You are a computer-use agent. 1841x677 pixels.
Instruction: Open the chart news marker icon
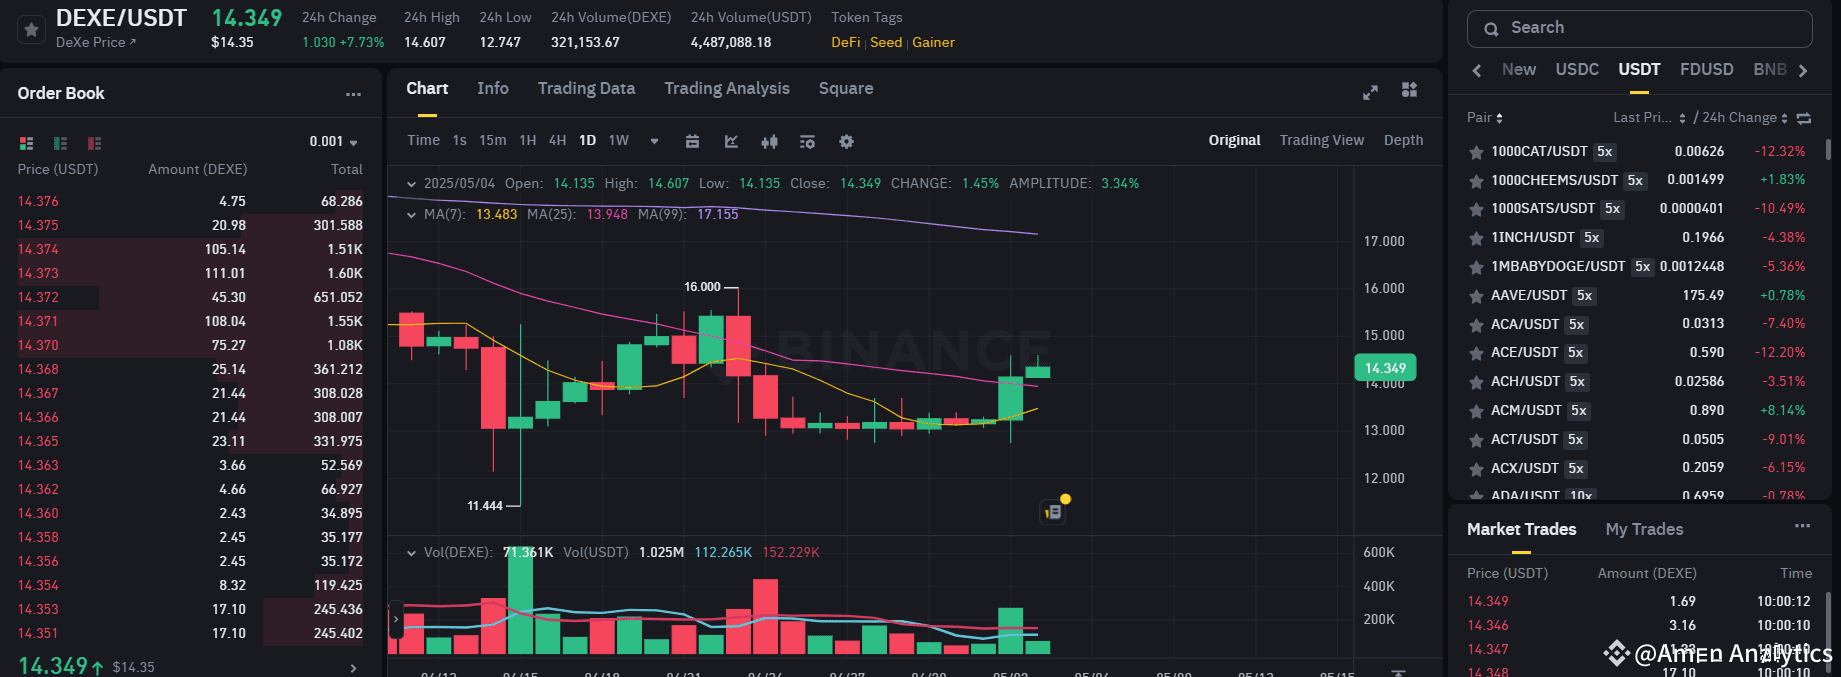[x=1053, y=511]
